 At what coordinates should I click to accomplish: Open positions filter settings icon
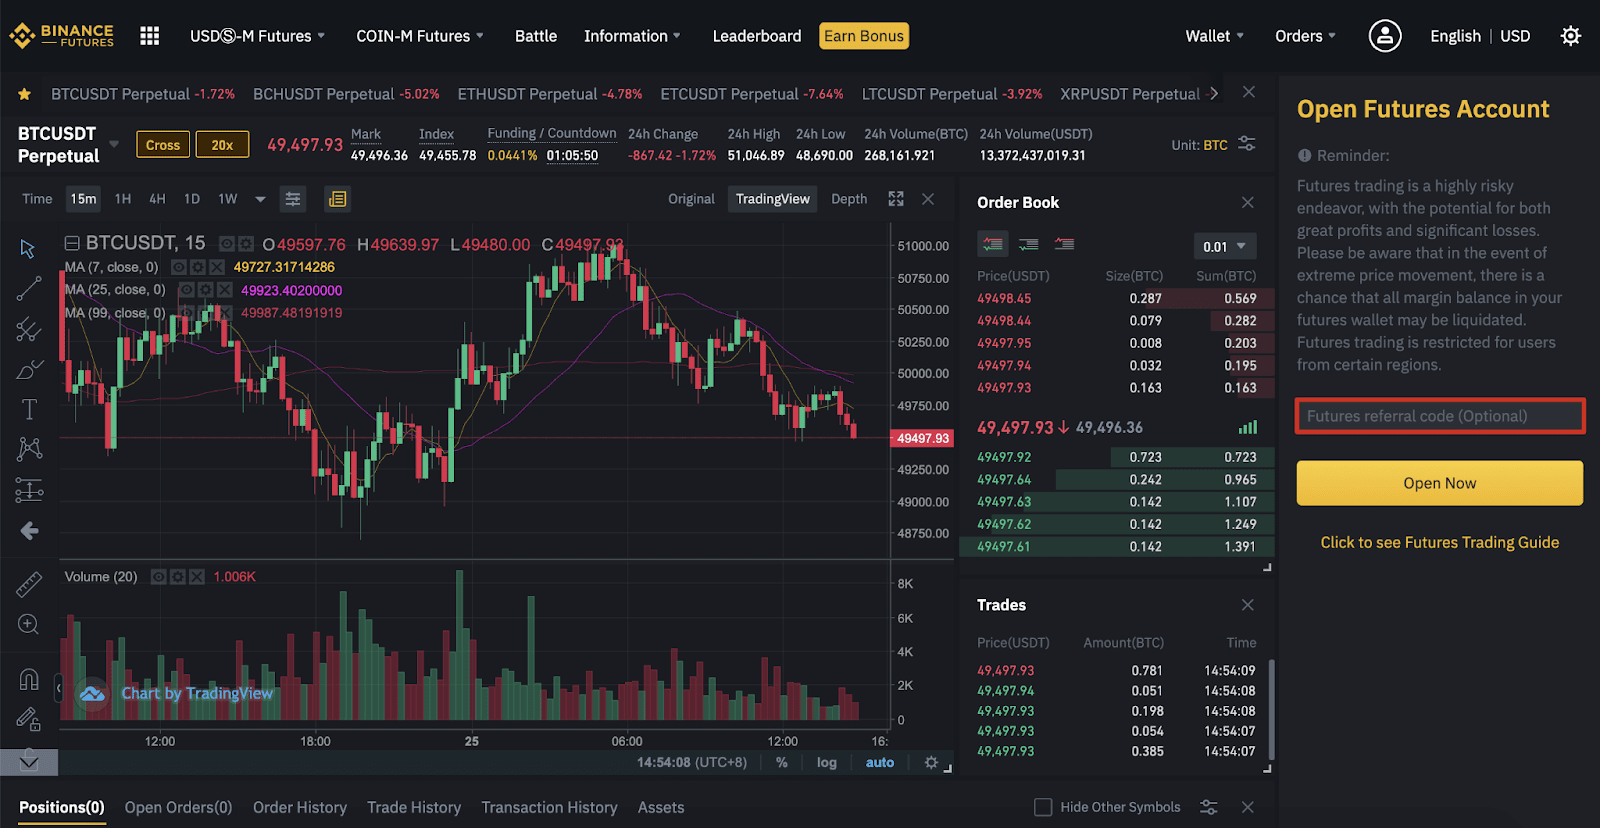[1209, 807]
